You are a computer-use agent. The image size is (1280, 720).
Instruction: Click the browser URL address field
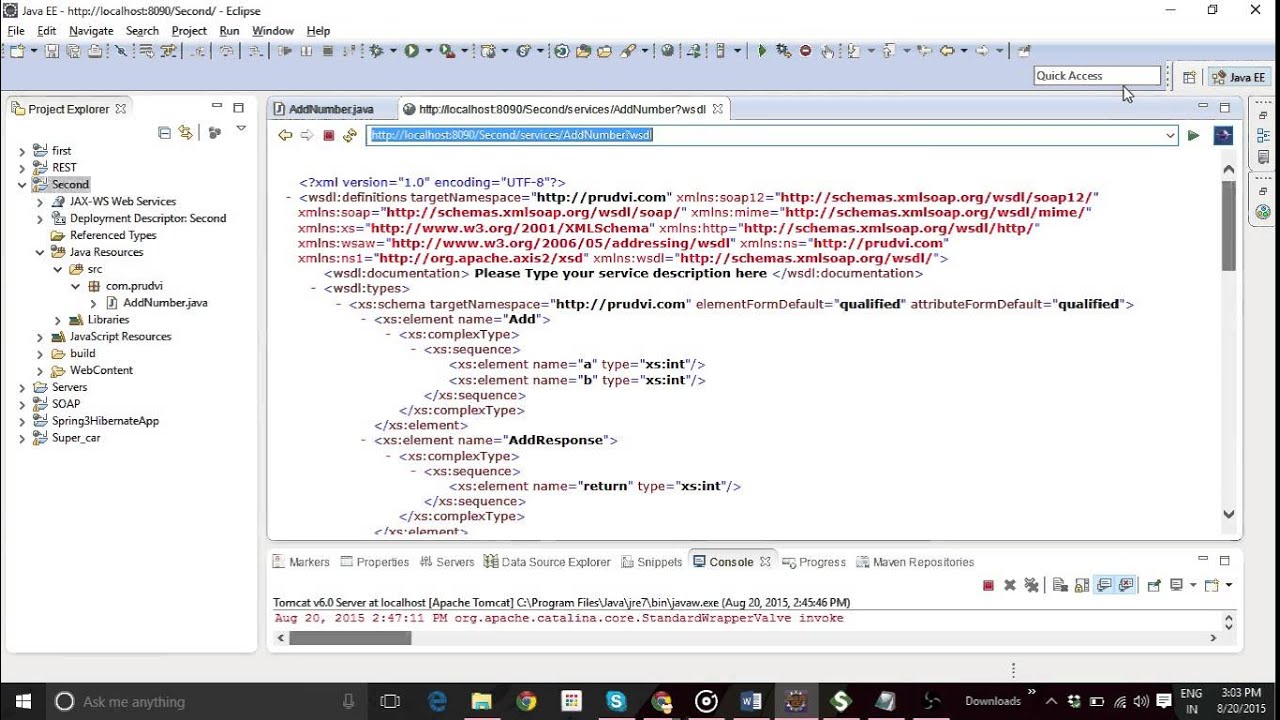pyautogui.click(x=765, y=135)
